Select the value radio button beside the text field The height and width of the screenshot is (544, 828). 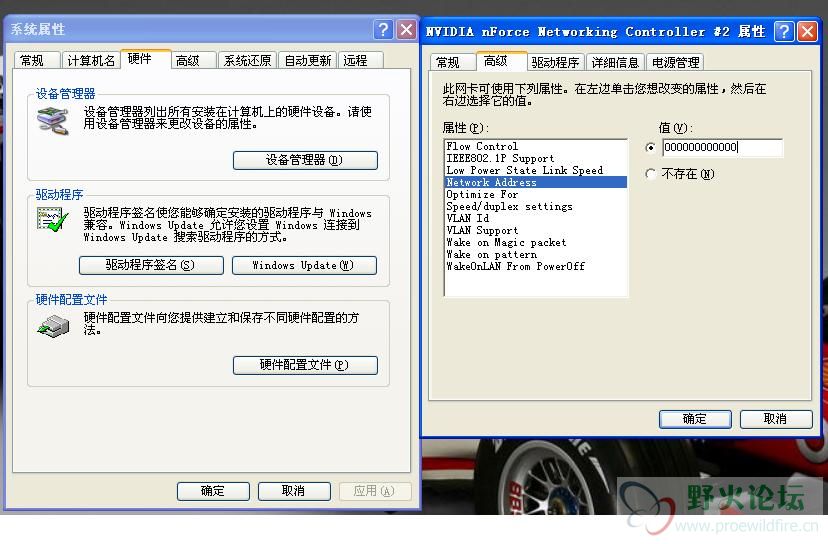pyautogui.click(x=651, y=147)
